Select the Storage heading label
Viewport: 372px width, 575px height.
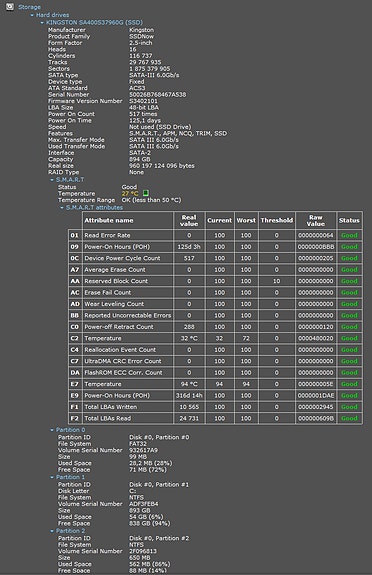pos(29,7)
